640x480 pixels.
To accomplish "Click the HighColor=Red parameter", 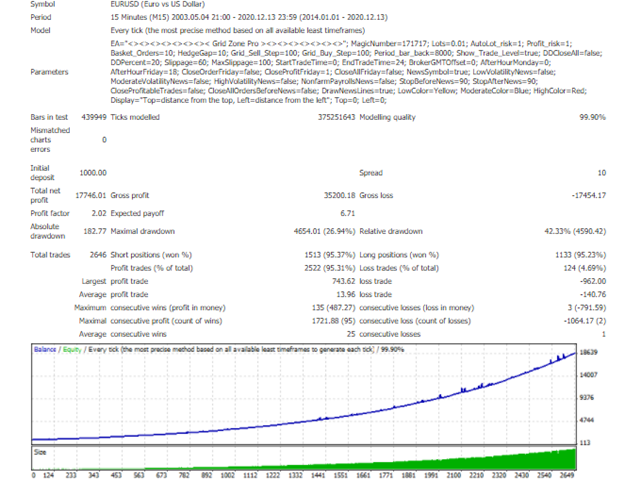I will pyautogui.click(x=560, y=91).
